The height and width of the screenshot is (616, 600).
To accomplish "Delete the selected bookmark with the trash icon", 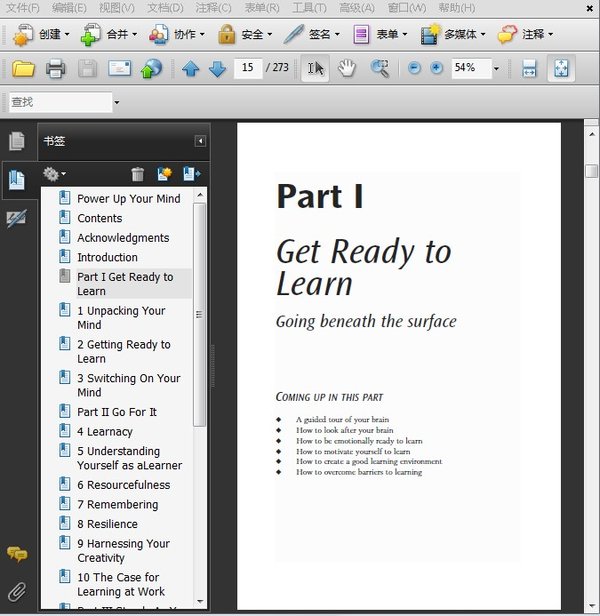I will click(x=138, y=174).
